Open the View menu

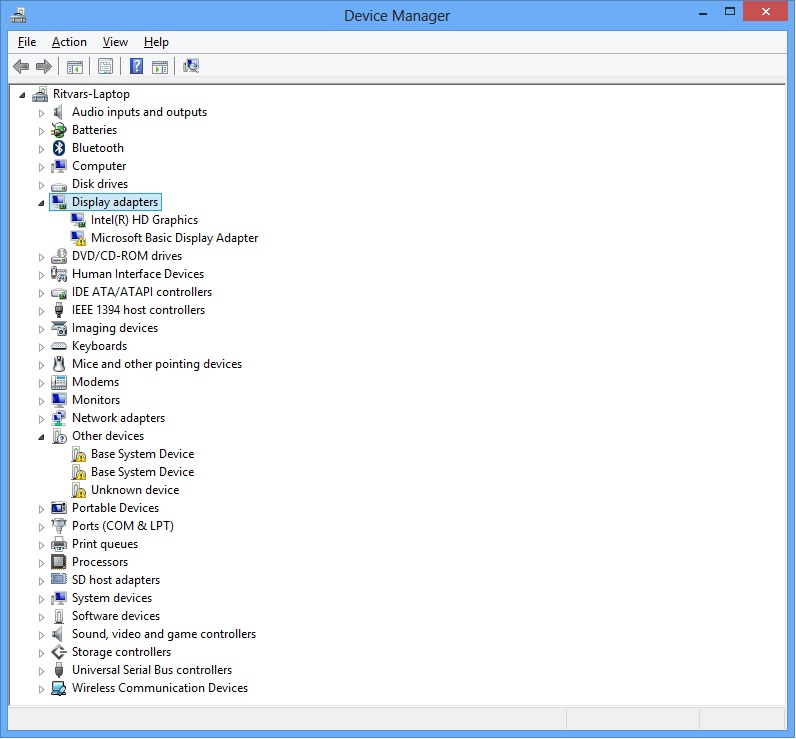pos(115,42)
